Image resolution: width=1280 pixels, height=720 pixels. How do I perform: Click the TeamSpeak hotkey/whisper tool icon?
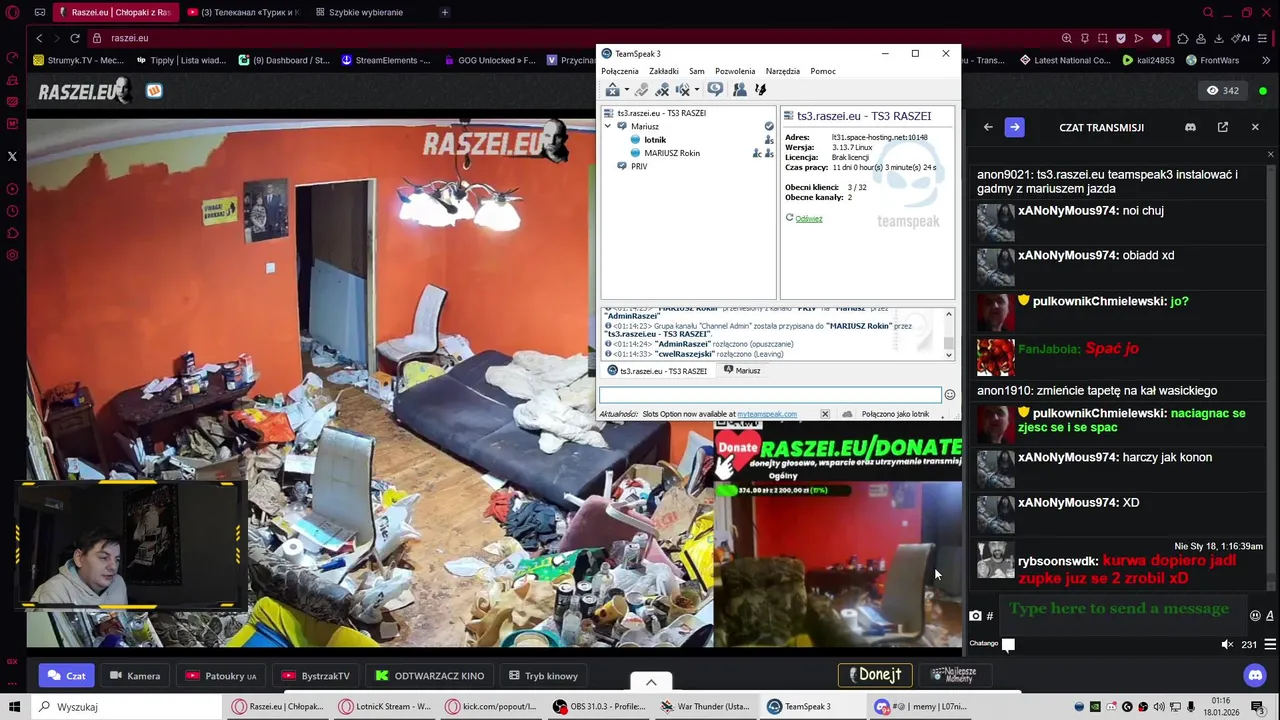coord(761,90)
